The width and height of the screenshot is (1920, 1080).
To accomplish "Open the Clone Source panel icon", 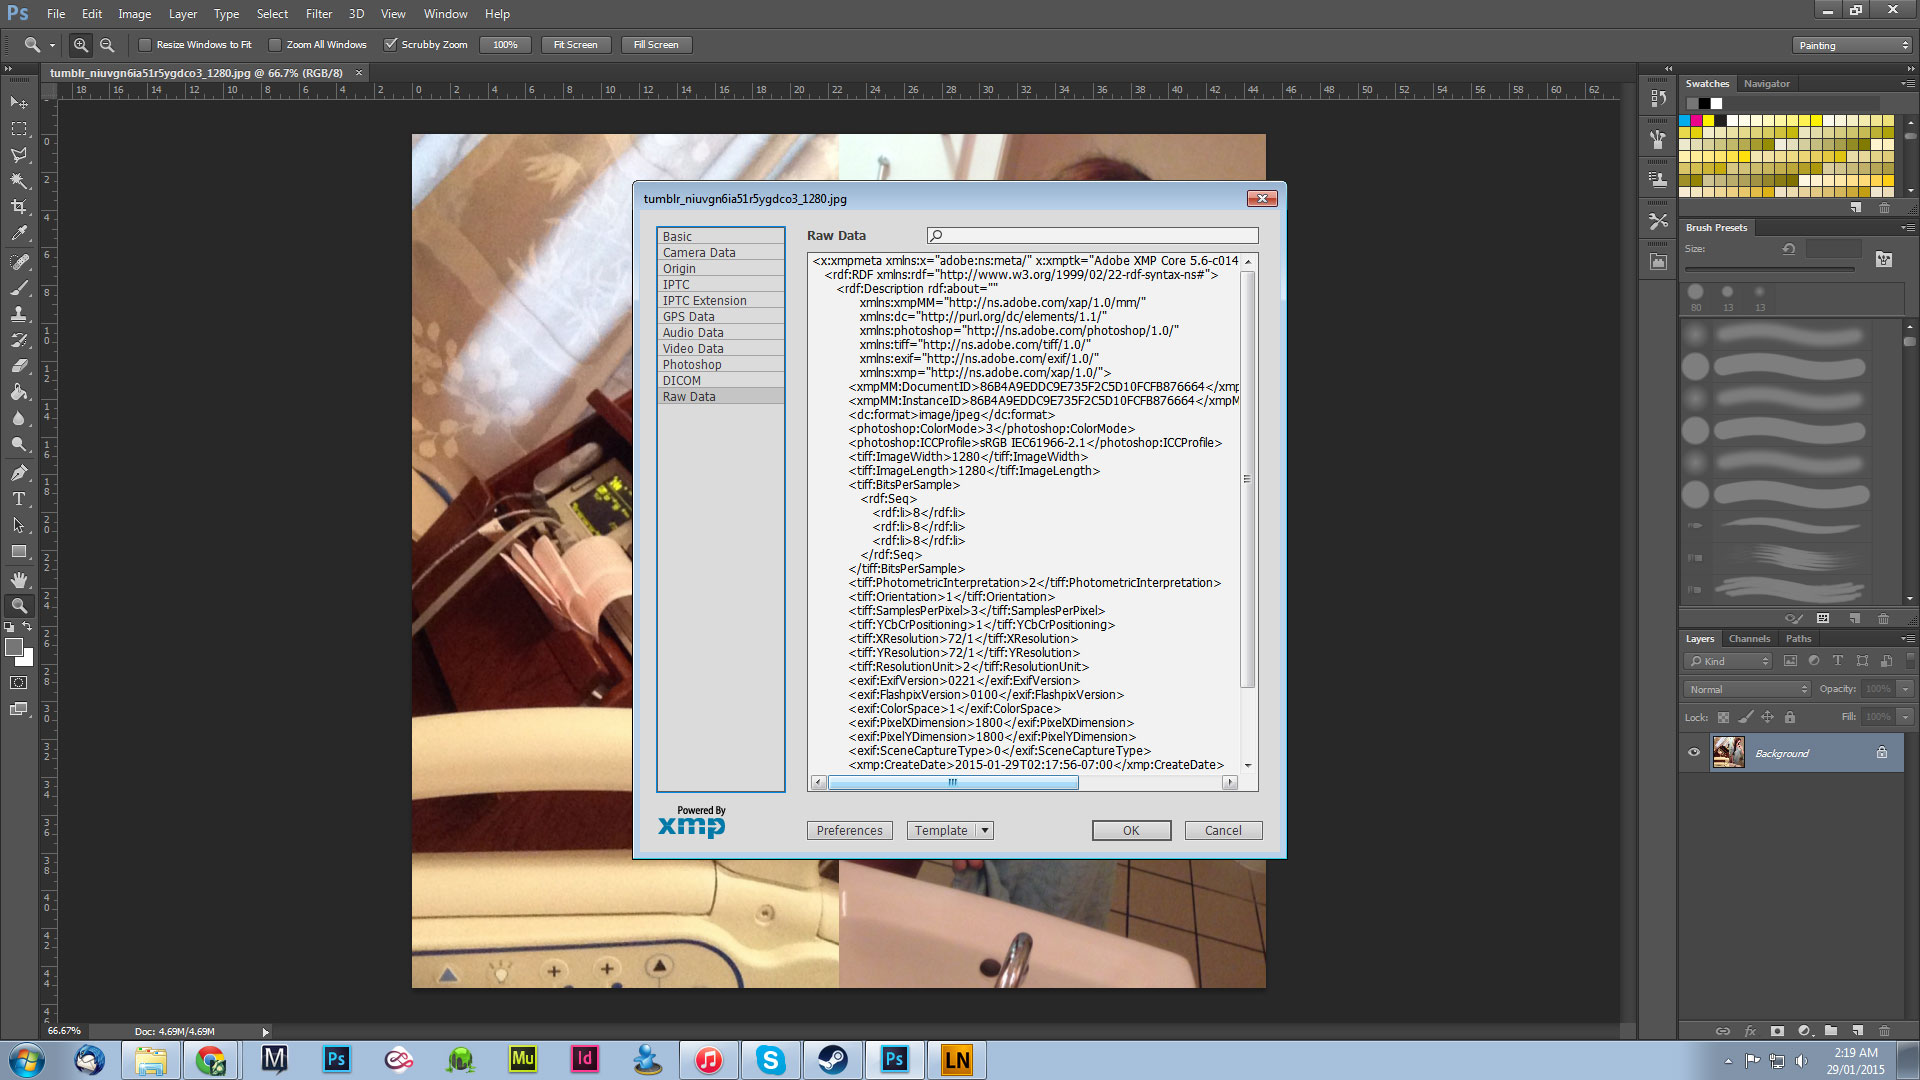I will pos(1659,180).
